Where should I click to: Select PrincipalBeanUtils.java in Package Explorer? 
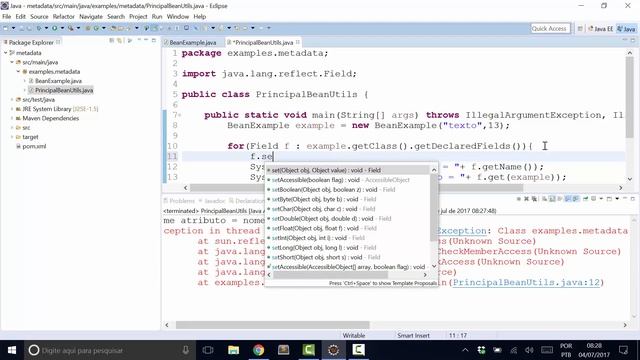tap(64, 90)
